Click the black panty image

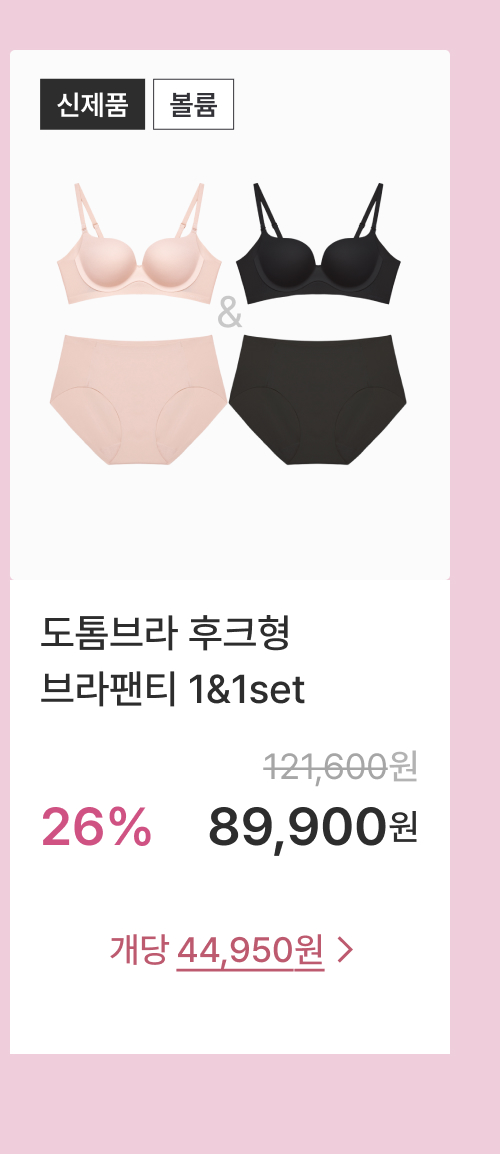coord(317,400)
